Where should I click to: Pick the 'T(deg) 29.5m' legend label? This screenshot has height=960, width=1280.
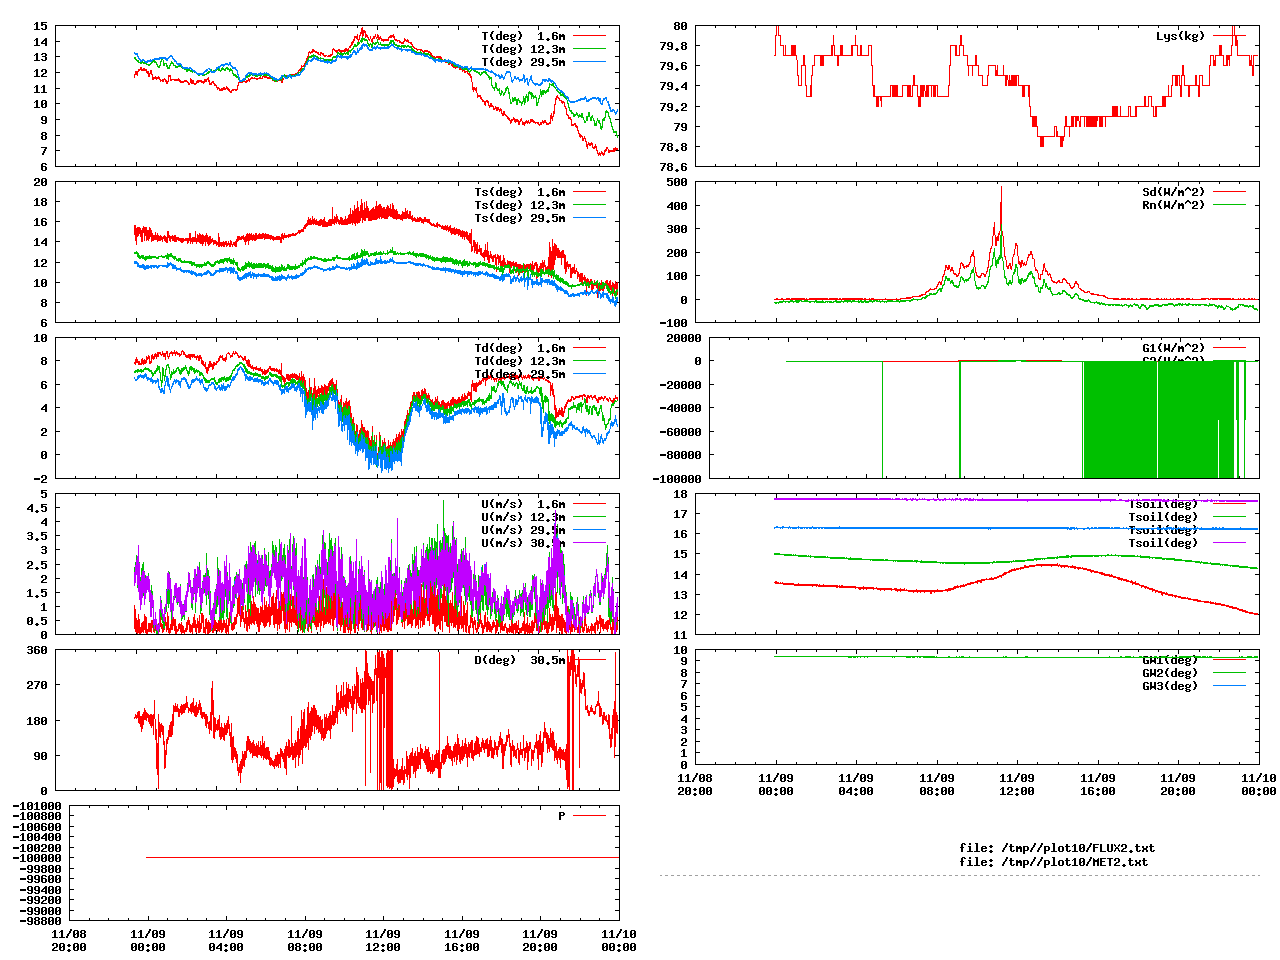(x=523, y=62)
